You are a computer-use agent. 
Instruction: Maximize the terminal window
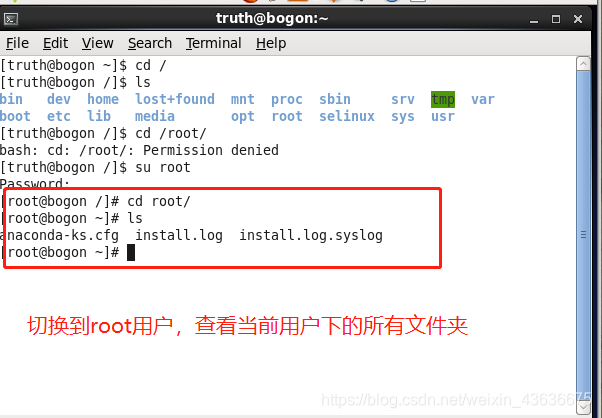pos(556,19)
